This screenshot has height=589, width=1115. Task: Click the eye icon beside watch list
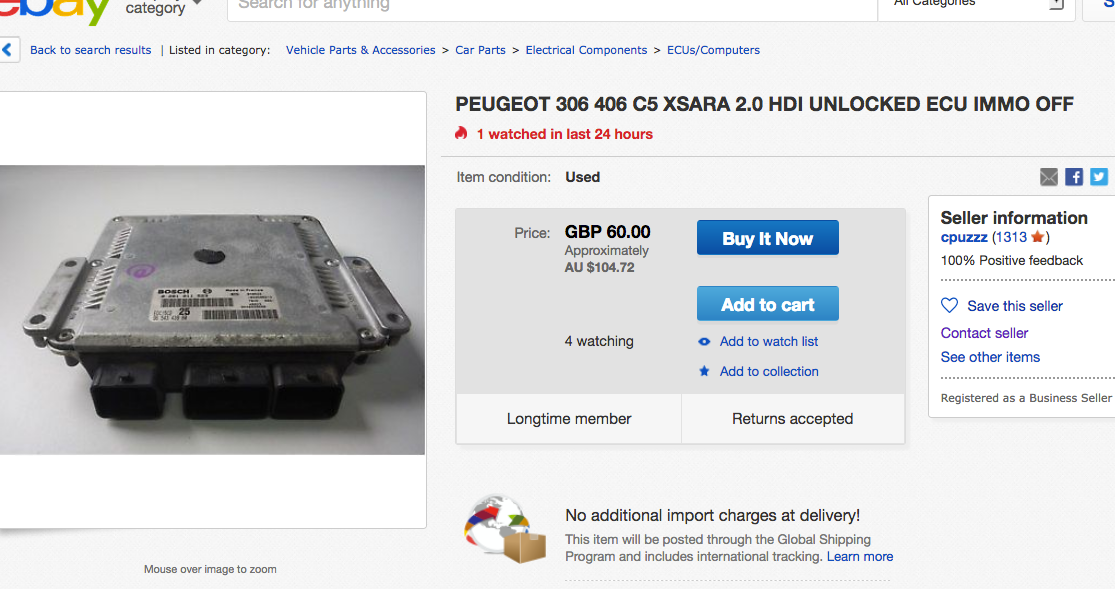[704, 342]
